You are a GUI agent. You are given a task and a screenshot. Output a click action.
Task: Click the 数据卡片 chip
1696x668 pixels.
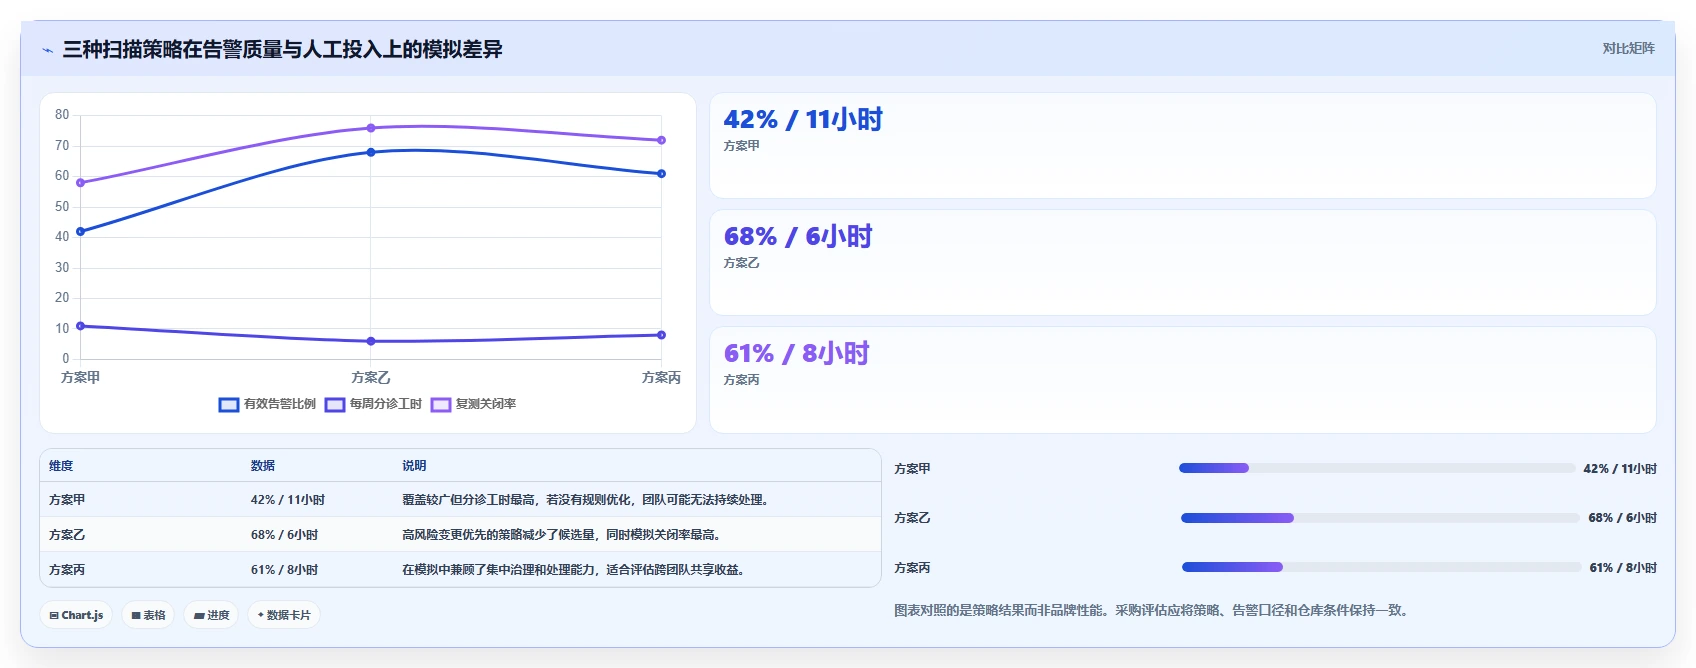[x=284, y=615]
